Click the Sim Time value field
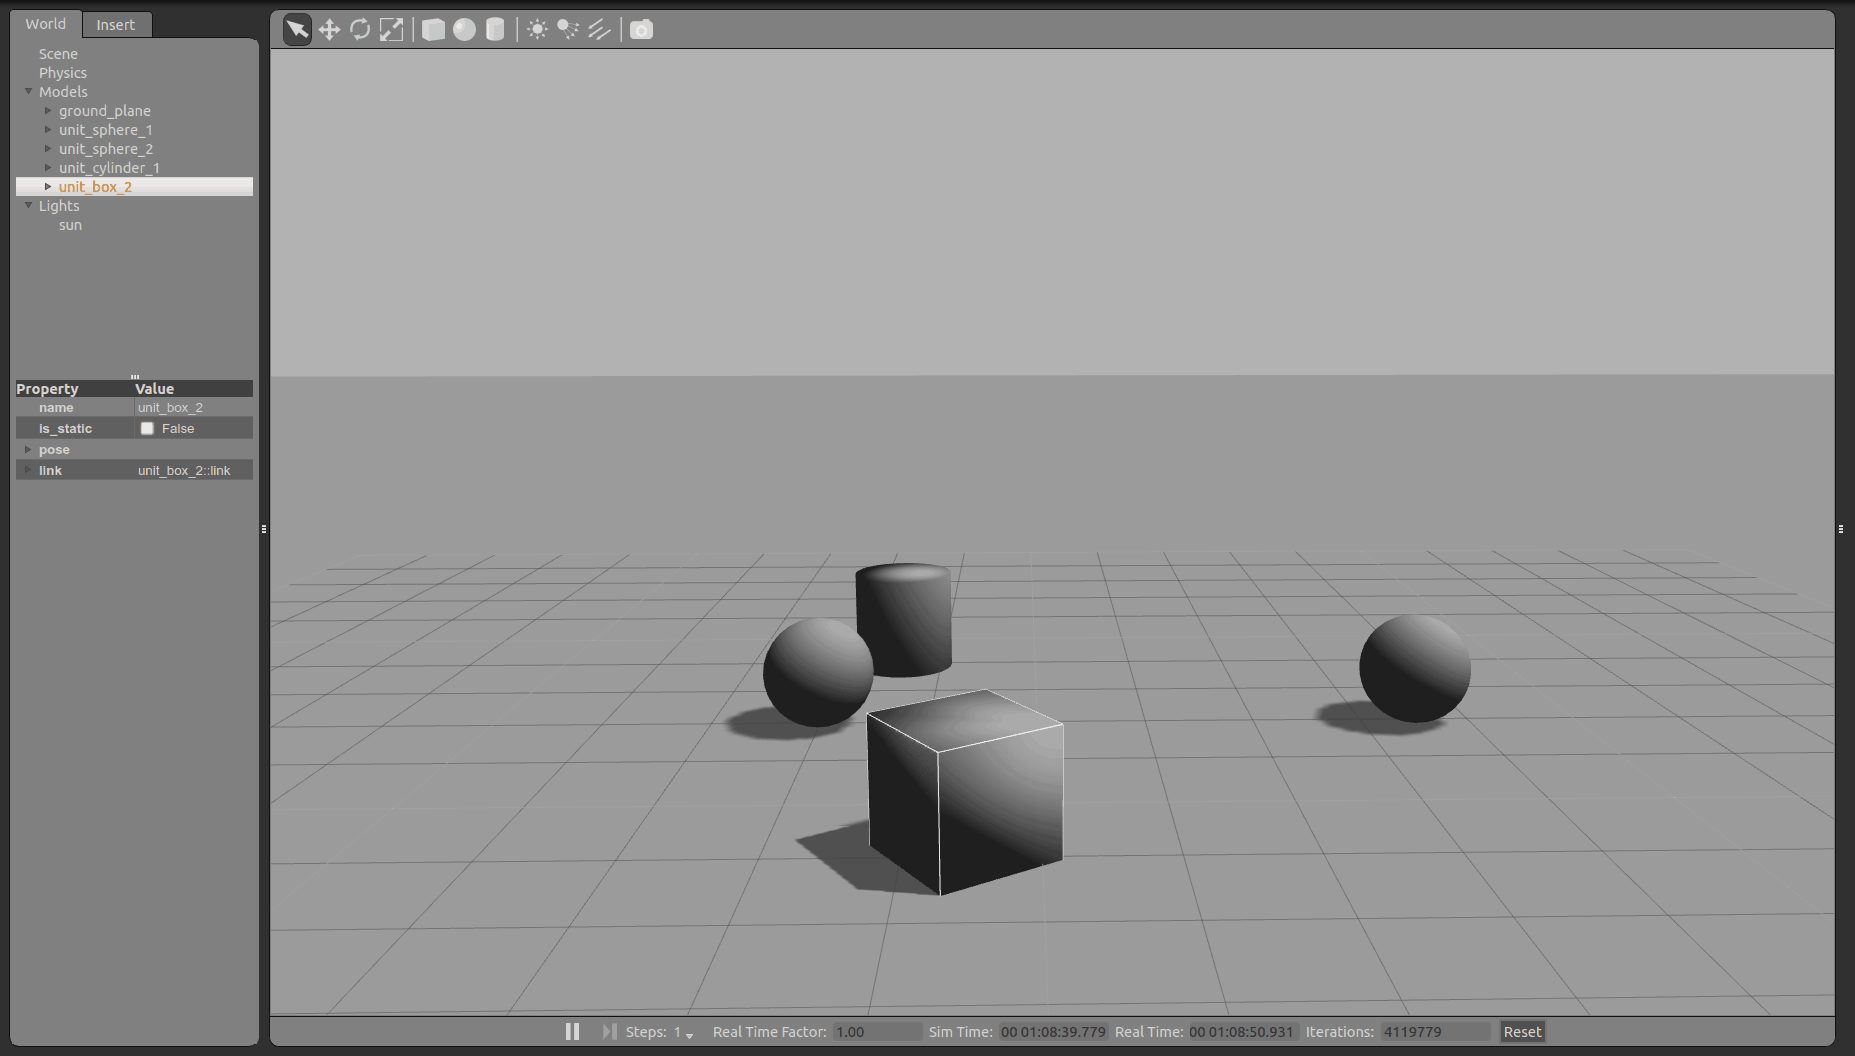The height and width of the screenshot is (1056, 1855). point(1053,1032)
